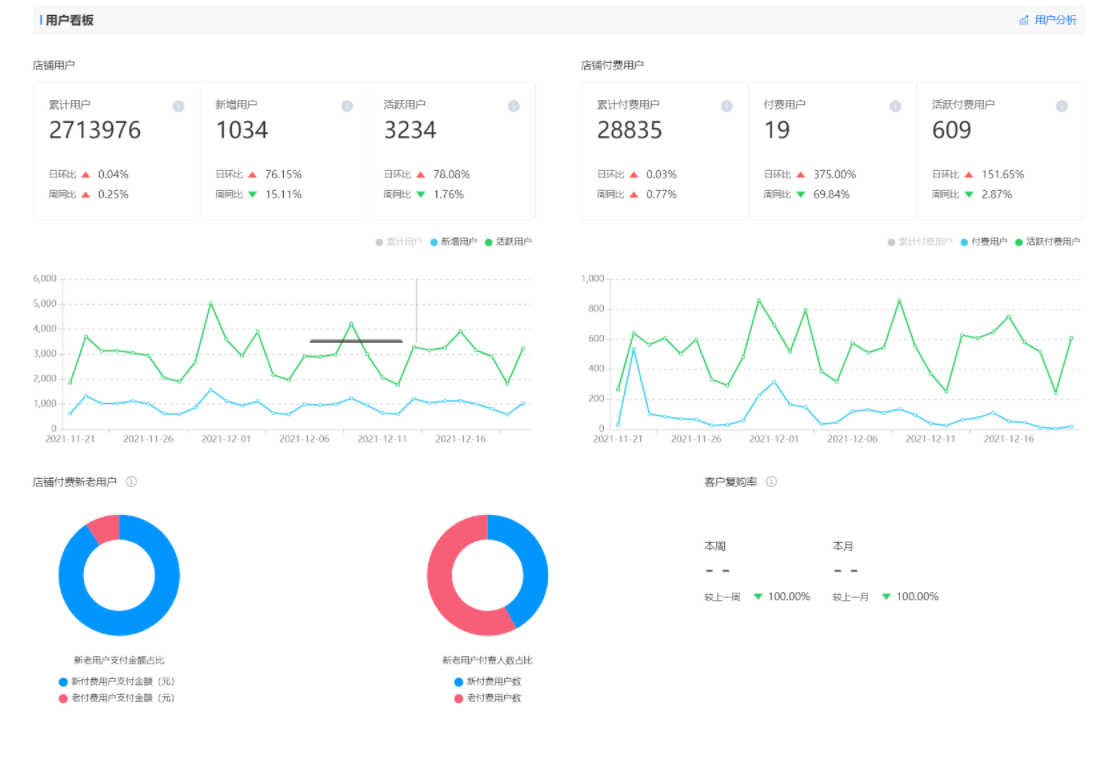The image size is (1095, 758).
Task: Show info tooltip for 付费用户 card
Action: click(x=895, y=106)
